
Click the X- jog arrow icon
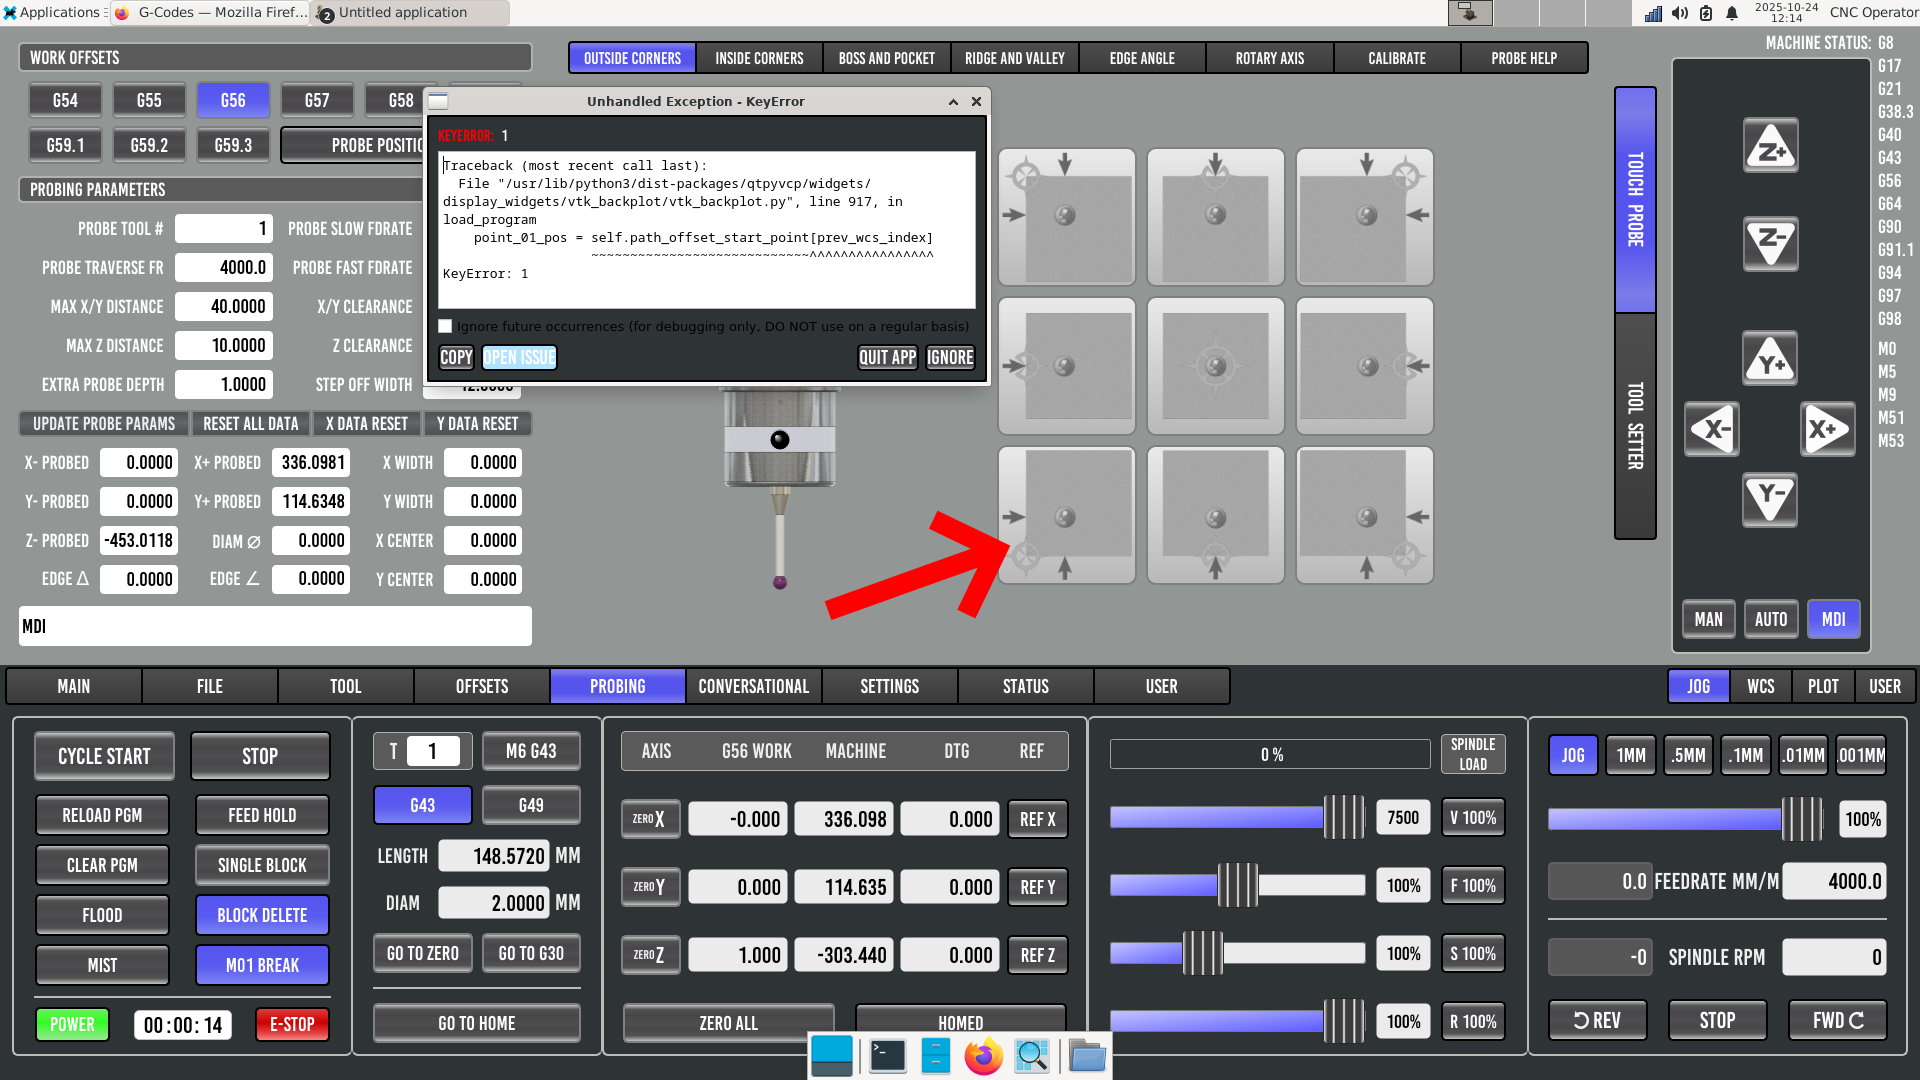coord(1711,430)
